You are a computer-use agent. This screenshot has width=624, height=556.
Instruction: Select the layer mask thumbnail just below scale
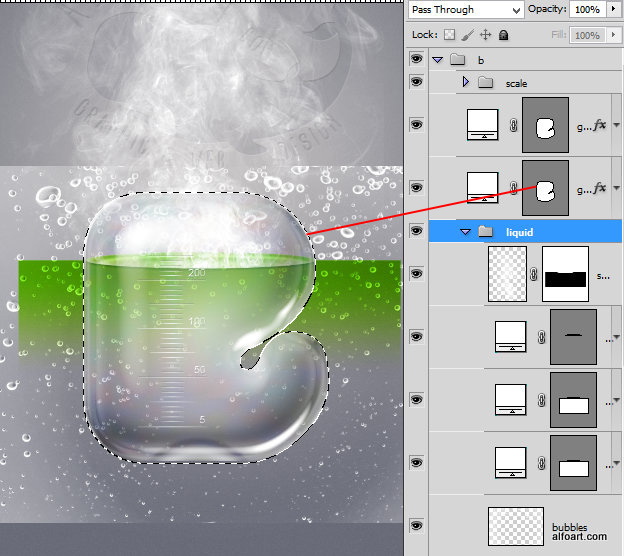click(545, 125)
